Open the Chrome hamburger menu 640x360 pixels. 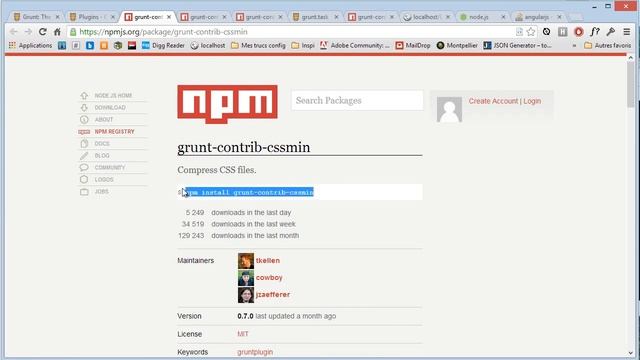tap(627, 32)
